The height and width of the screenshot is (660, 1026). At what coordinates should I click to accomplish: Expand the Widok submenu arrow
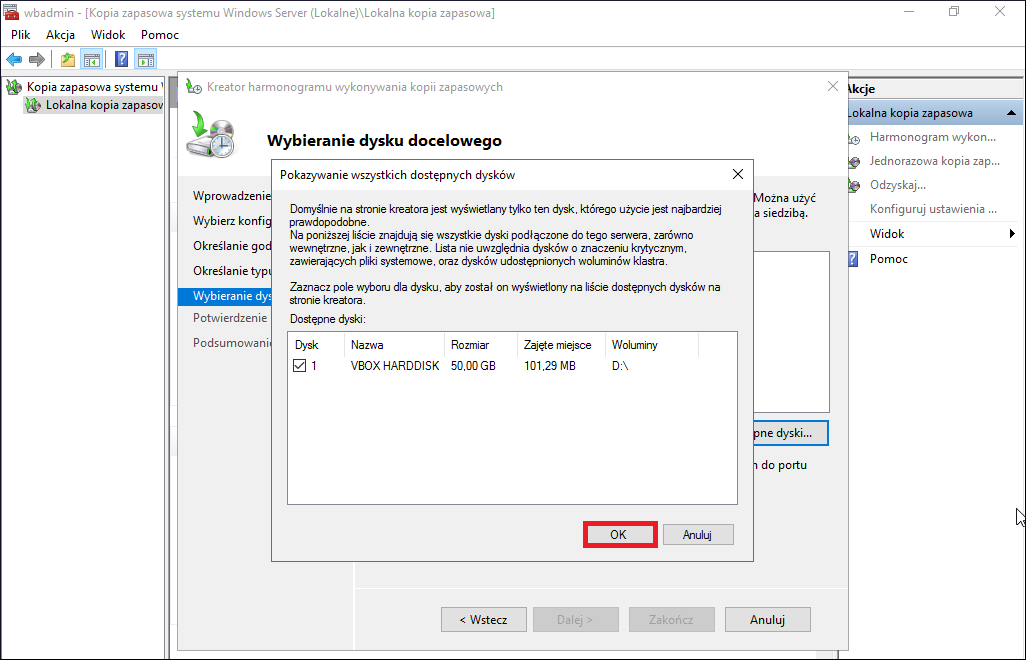click(1012, 234)
